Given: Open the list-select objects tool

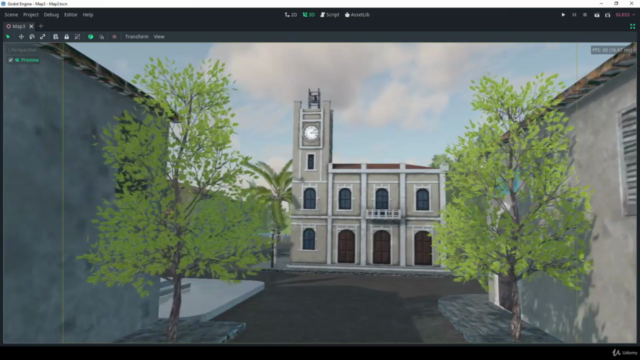Looking at the screenshot, I should (56, 37).
